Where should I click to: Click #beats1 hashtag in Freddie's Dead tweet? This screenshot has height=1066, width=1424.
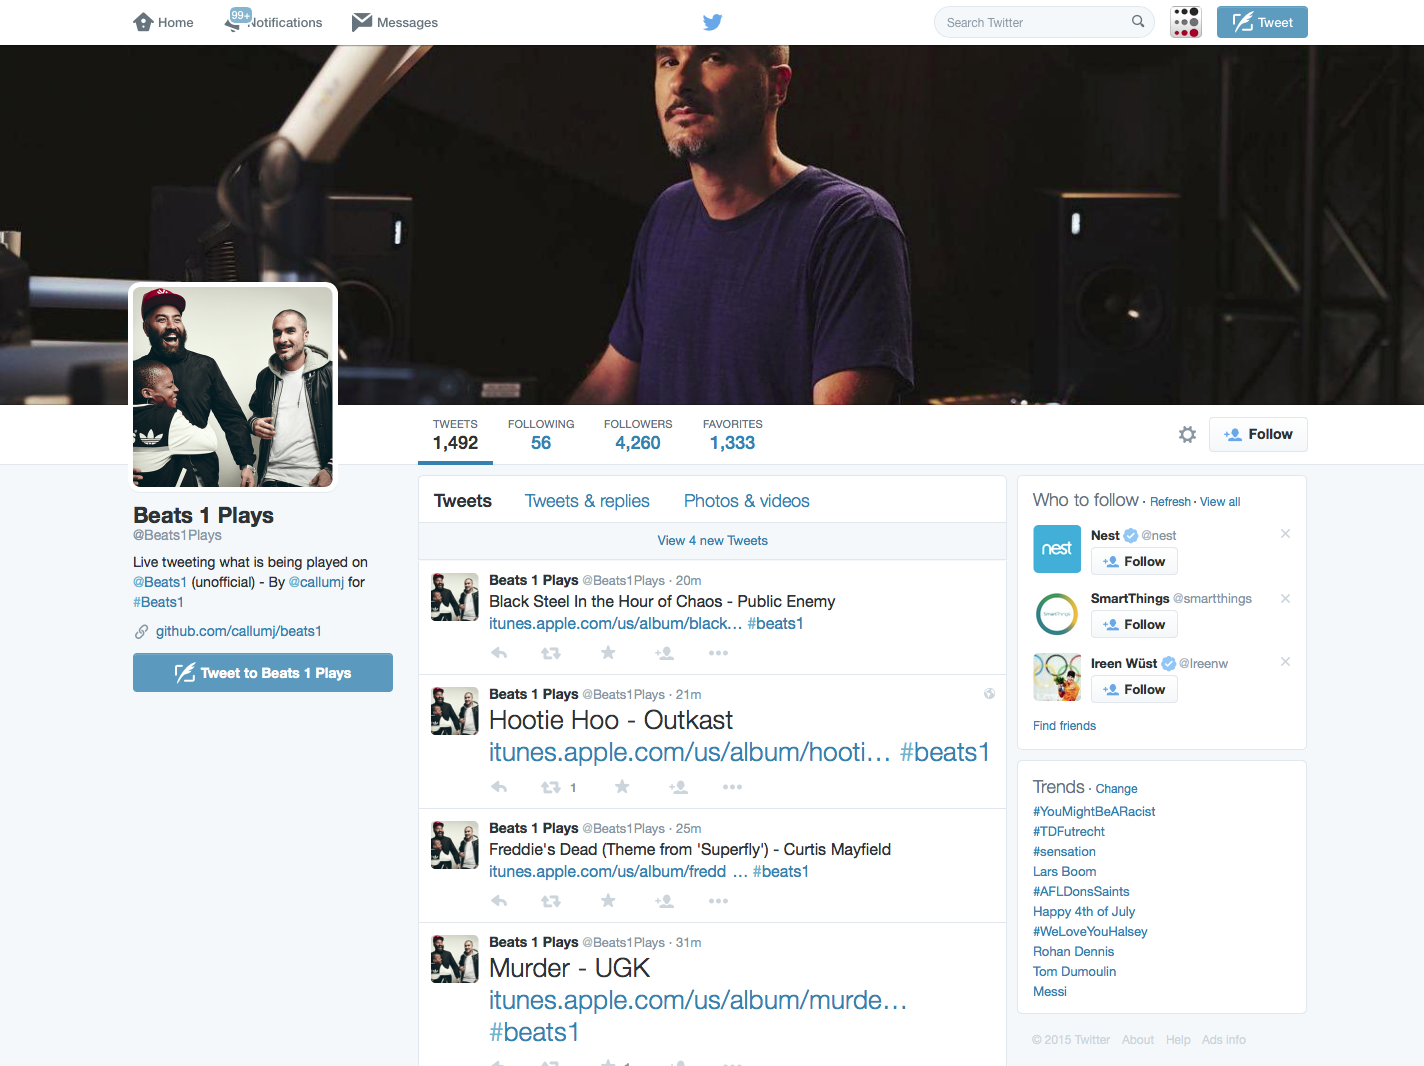pyautogui.click(x=781, y=872)
